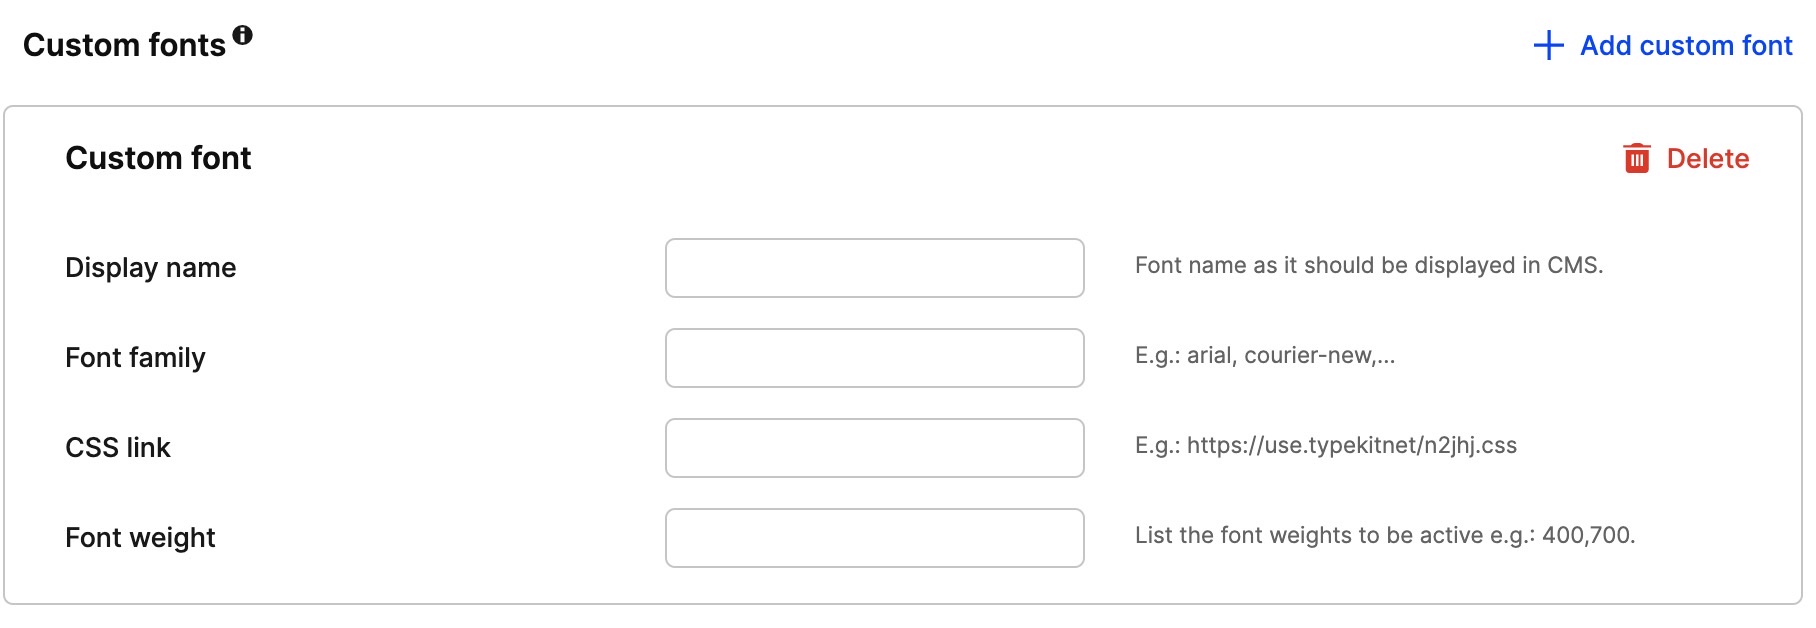This screenshot has height=628, width=1816.
Task: Focus the Display name input field
Action: coord(875,268)
